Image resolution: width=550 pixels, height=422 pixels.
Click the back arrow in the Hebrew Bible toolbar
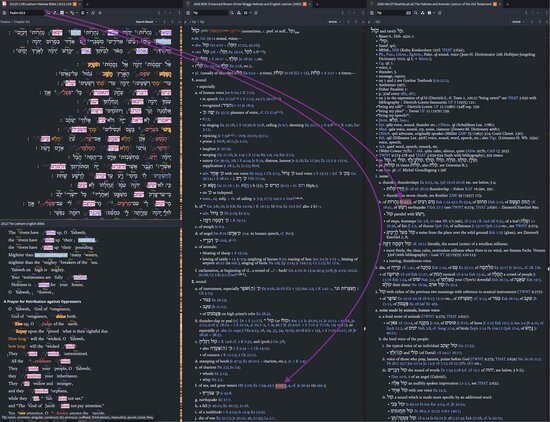[159, 13]
